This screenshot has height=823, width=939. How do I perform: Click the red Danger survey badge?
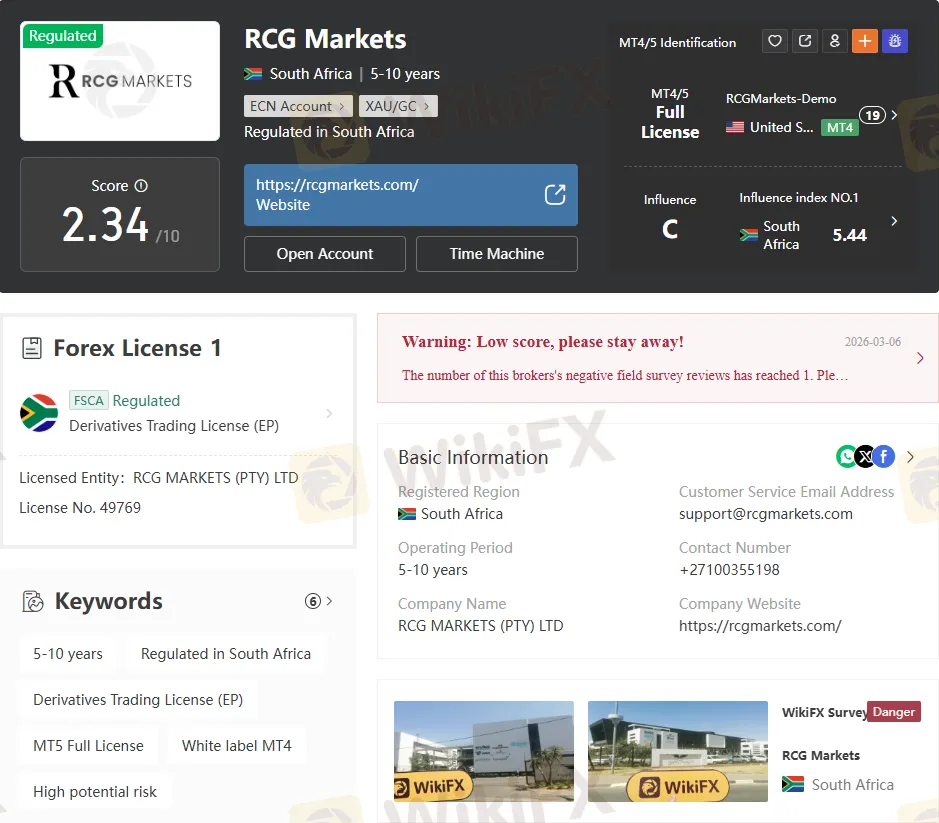893,712
